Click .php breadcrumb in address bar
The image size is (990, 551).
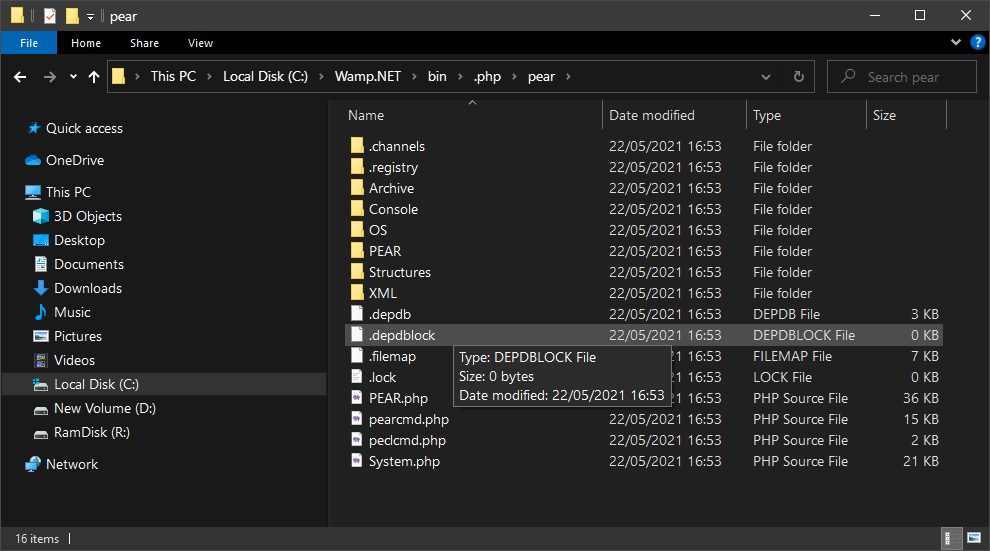pyautogui.click(x=487, y=76)
